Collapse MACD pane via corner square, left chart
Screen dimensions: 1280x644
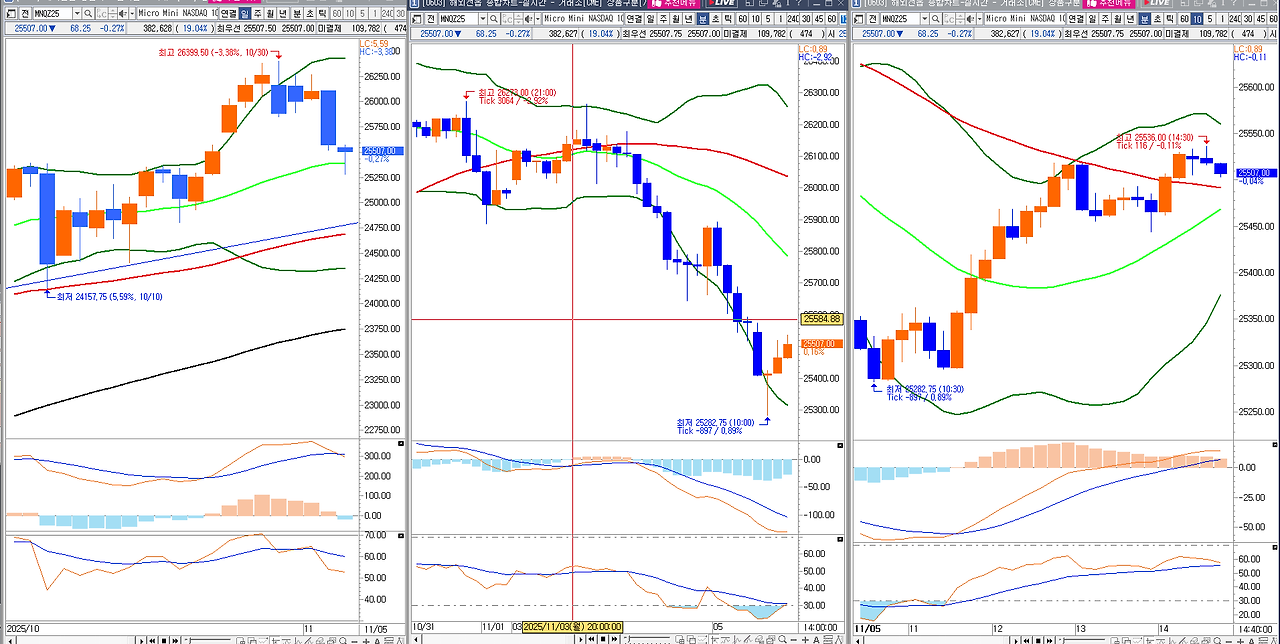(x=402, y=443)
